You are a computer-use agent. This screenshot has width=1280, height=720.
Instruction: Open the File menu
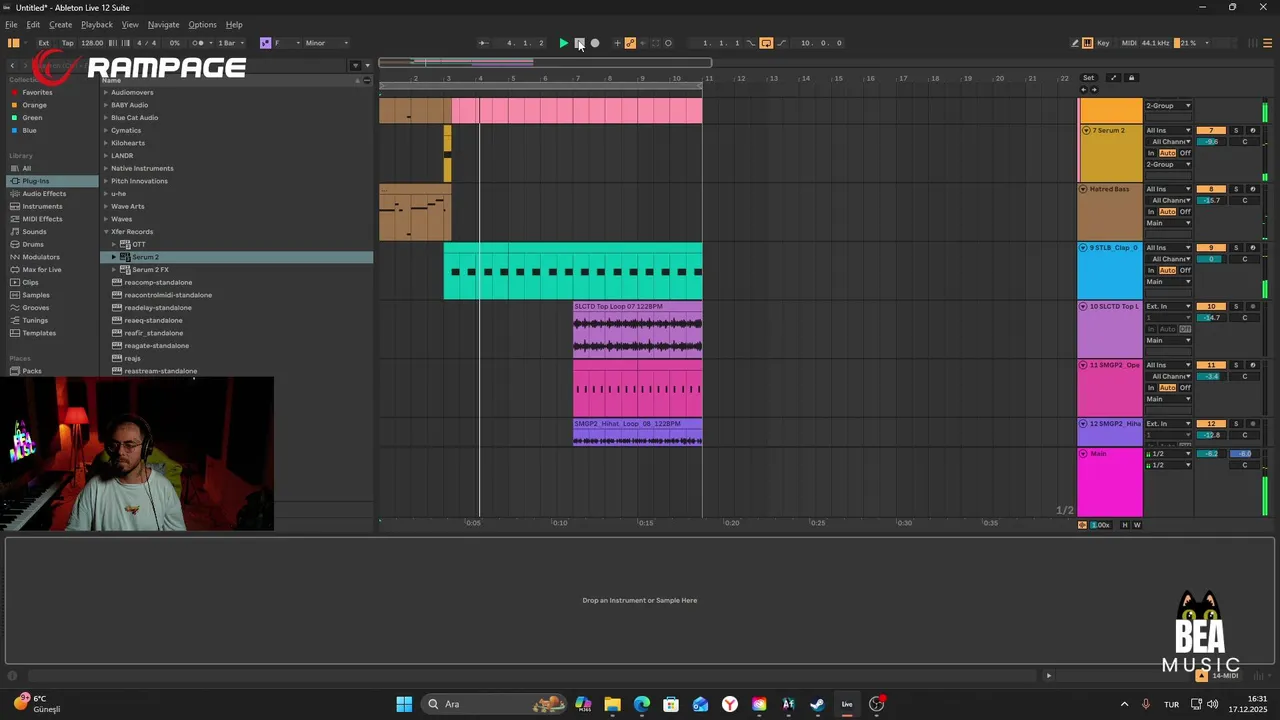tap(11, 24)
